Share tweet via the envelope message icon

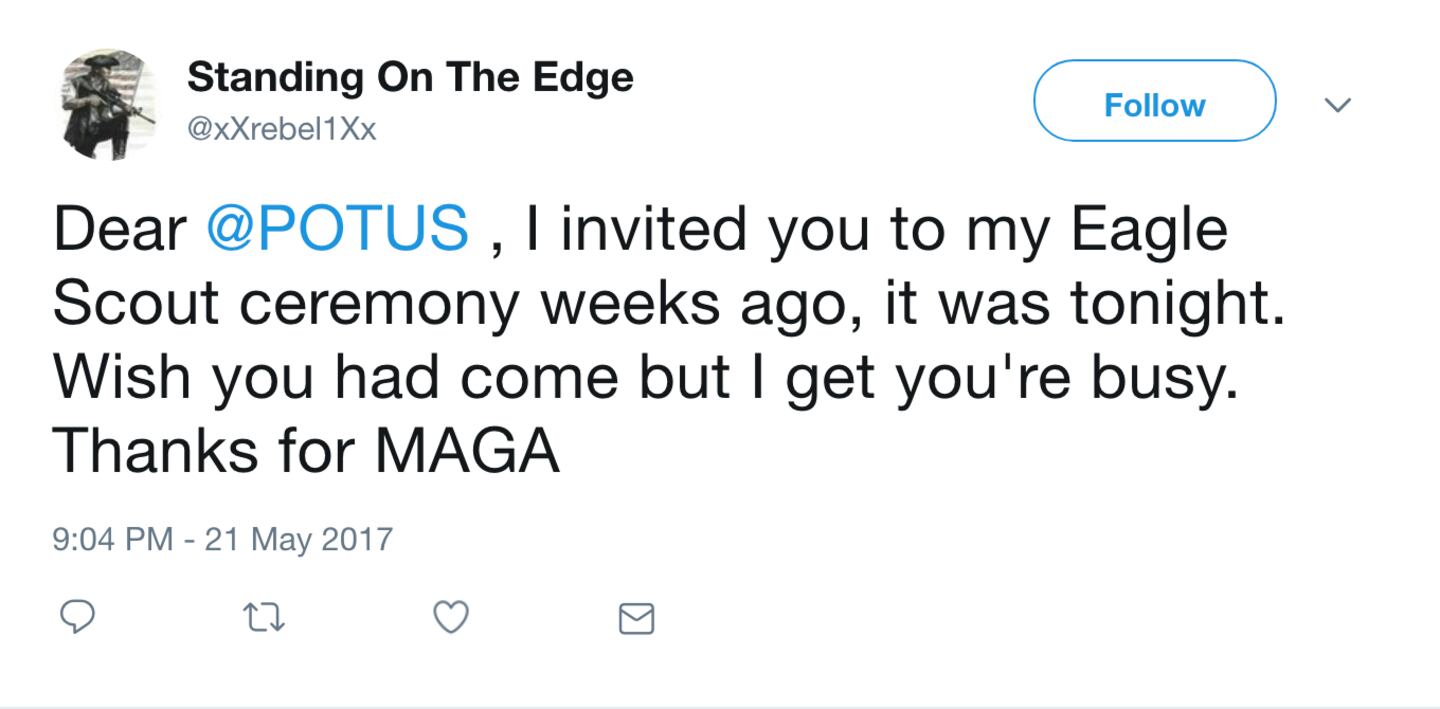tap(636, 620)
